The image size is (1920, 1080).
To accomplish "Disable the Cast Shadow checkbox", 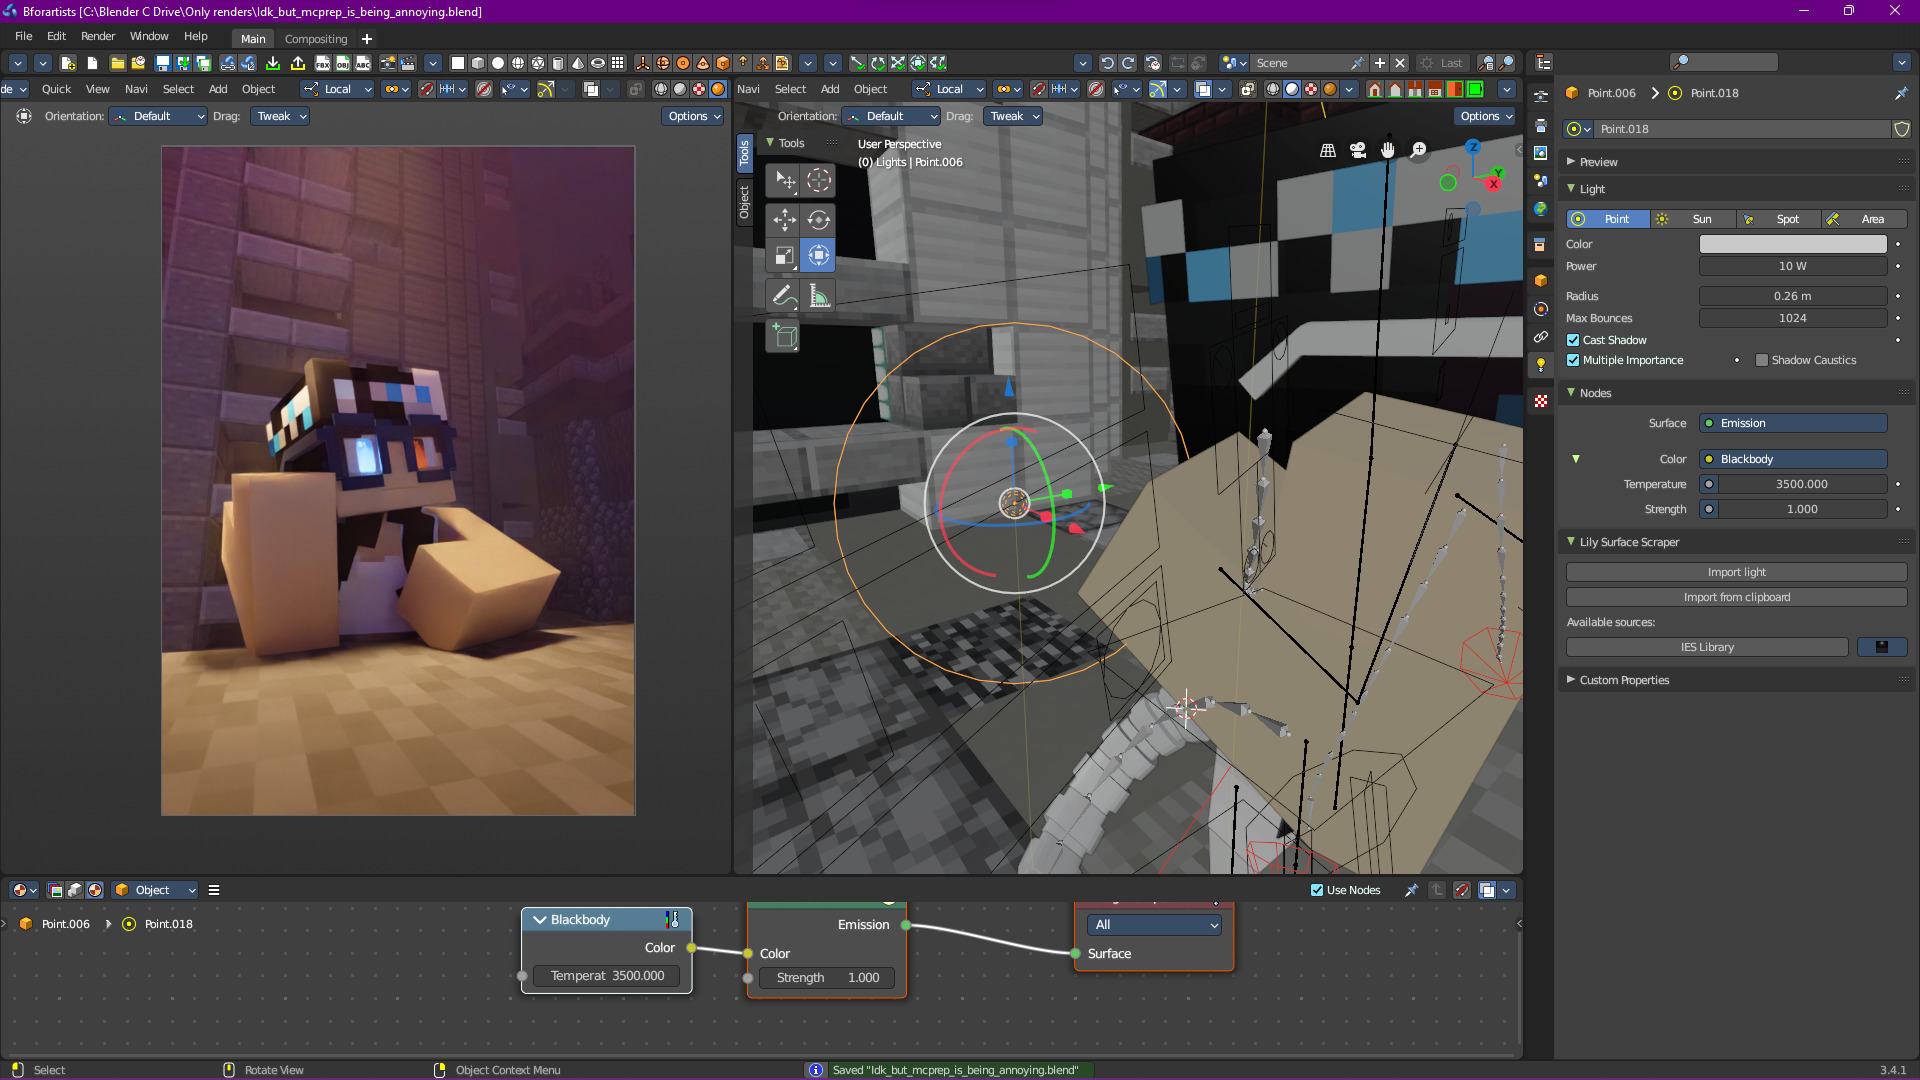I will 1573,340.
